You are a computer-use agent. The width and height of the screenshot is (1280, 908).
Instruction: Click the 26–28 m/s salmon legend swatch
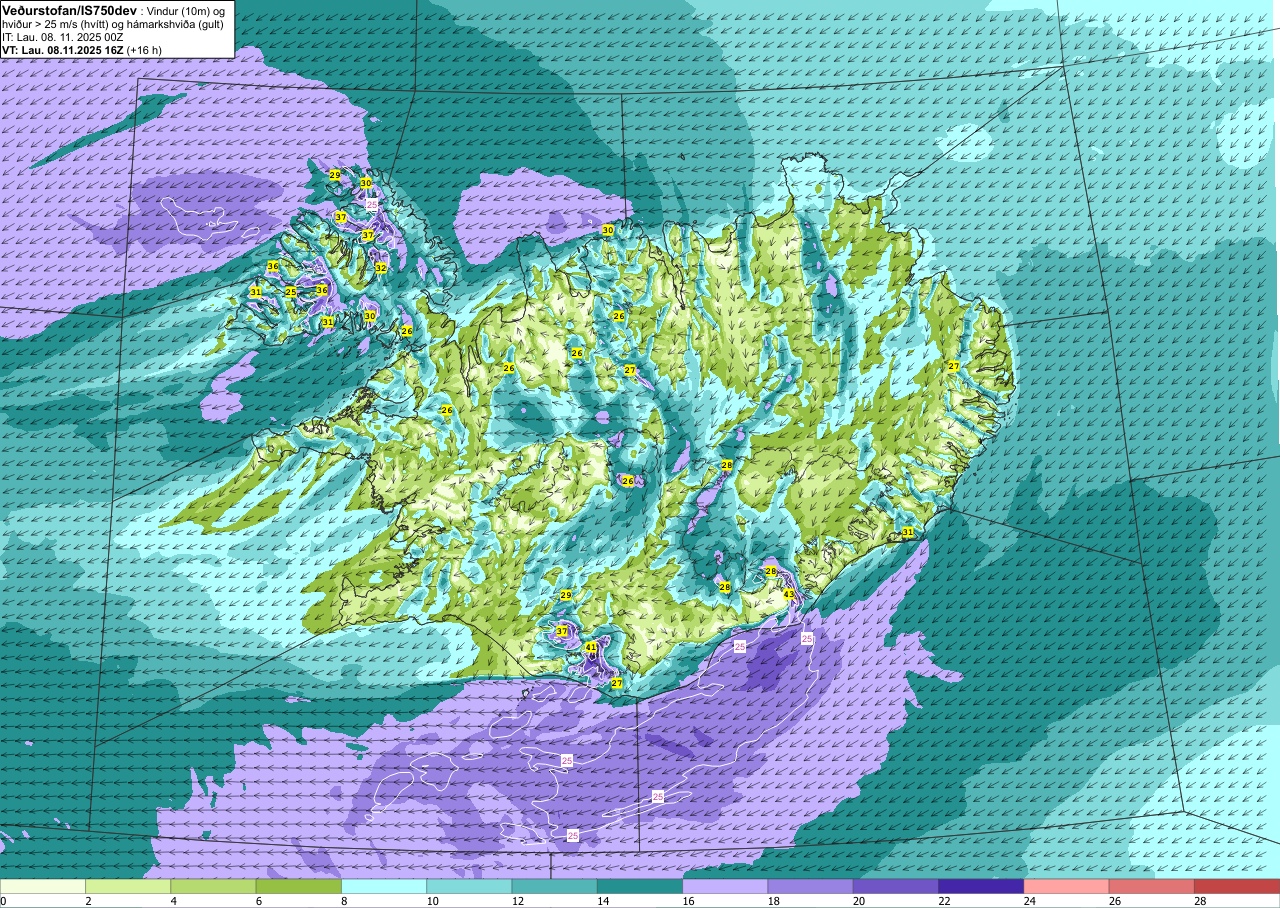pyautogui.click(x=1152, y=886)
